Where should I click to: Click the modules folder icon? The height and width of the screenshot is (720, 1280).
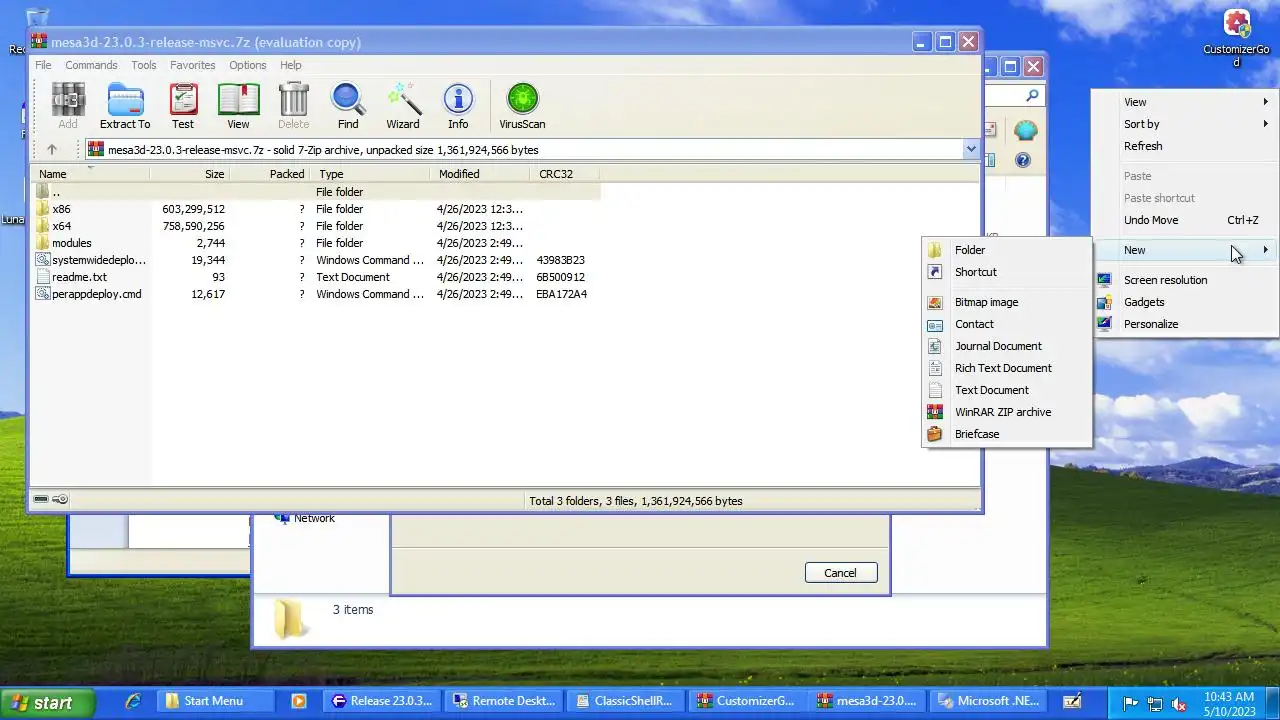(43, 243)
